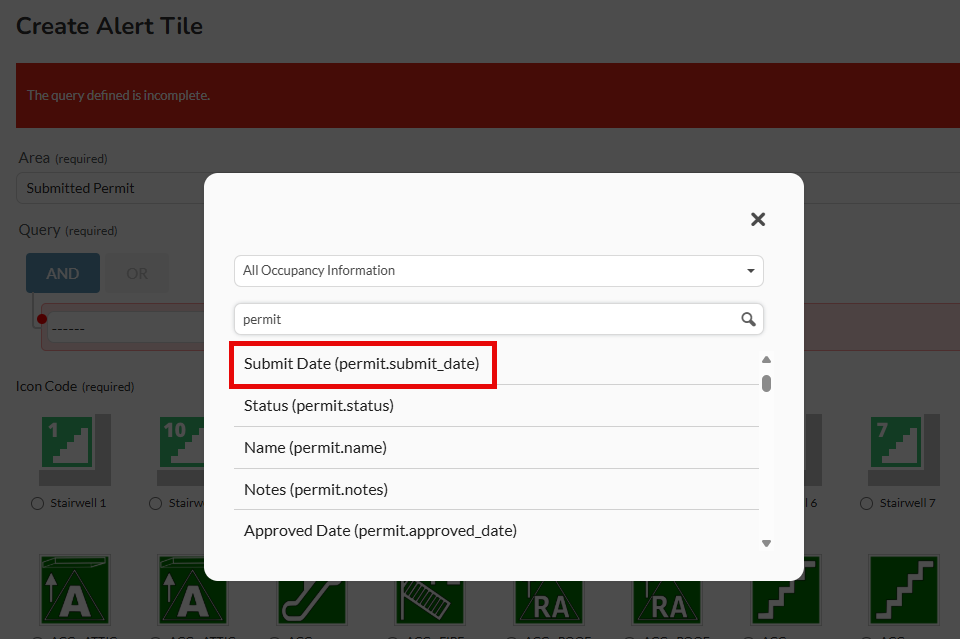The height and width of the screenshot is (639, 960).
Task: Close the field picker dialog with X
Action: (757, 219)
